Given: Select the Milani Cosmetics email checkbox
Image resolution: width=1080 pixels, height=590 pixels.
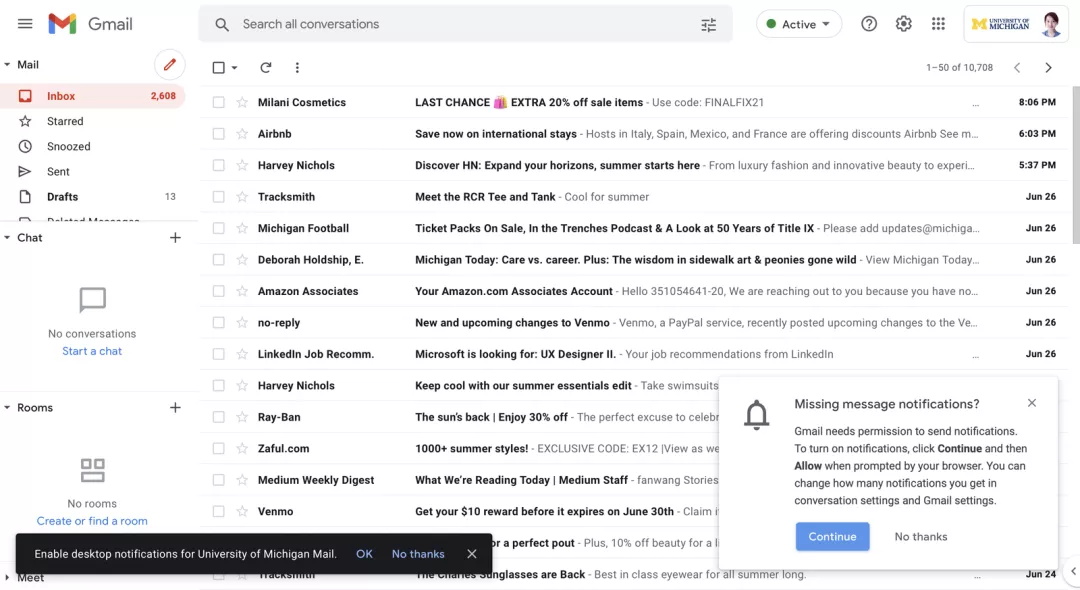Looking at the screenshot, I should (218, 103).
